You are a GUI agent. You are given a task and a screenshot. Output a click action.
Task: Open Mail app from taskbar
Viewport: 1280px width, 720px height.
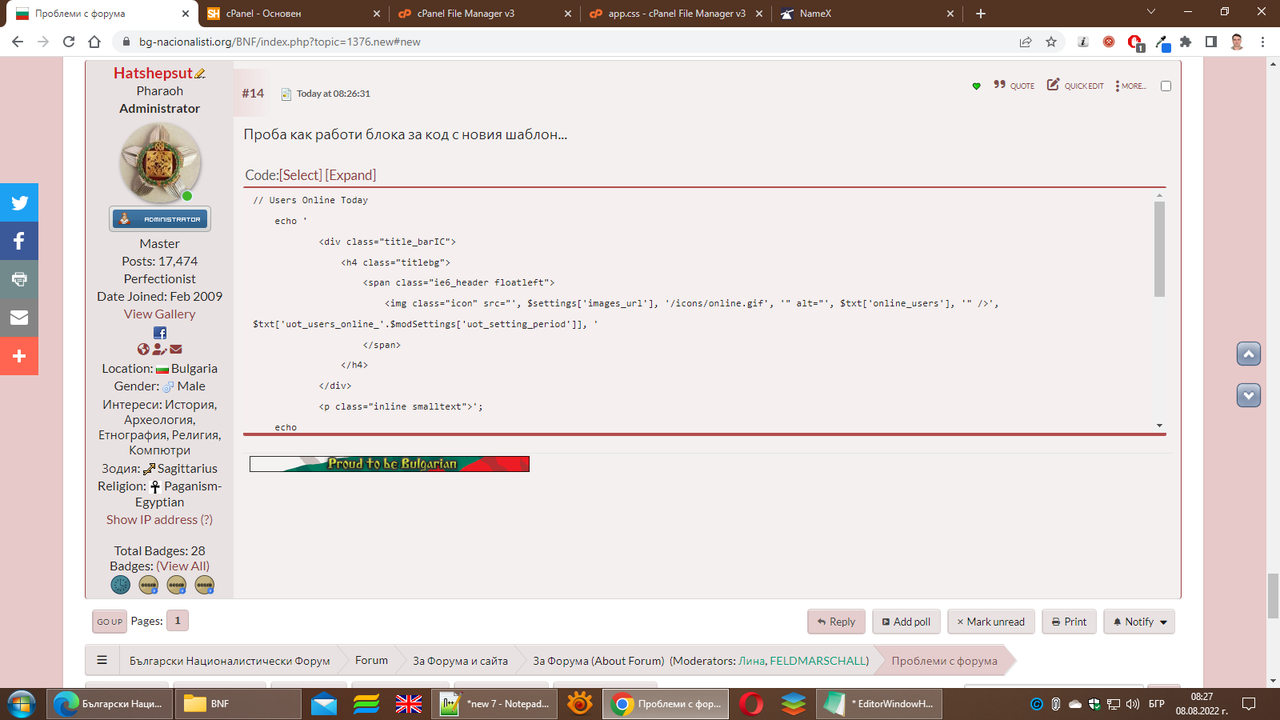[x=324, y=704]
